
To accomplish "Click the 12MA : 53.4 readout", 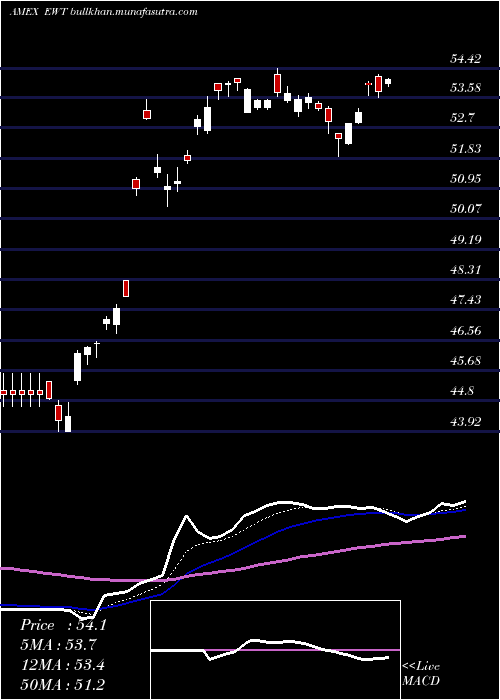I will pyautogui.click(x=63, y=665).
